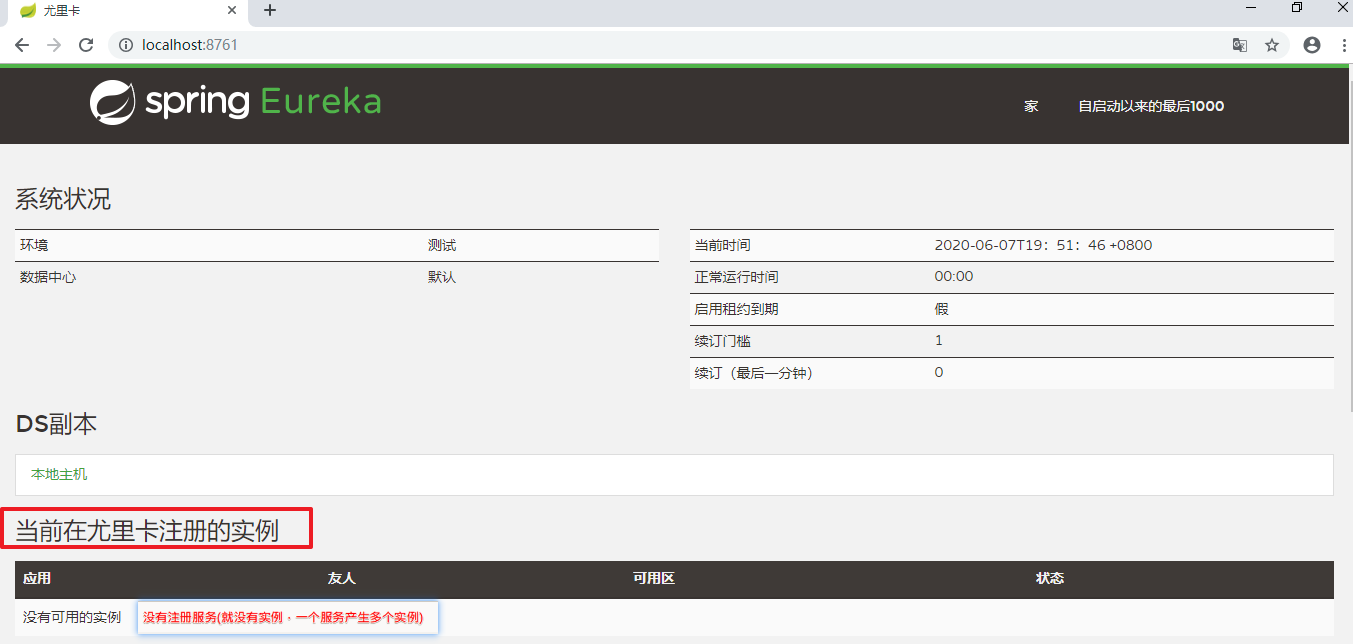Open the 家 navigation link
This screenshot has height=644, width=1353.
[1031, 106]
